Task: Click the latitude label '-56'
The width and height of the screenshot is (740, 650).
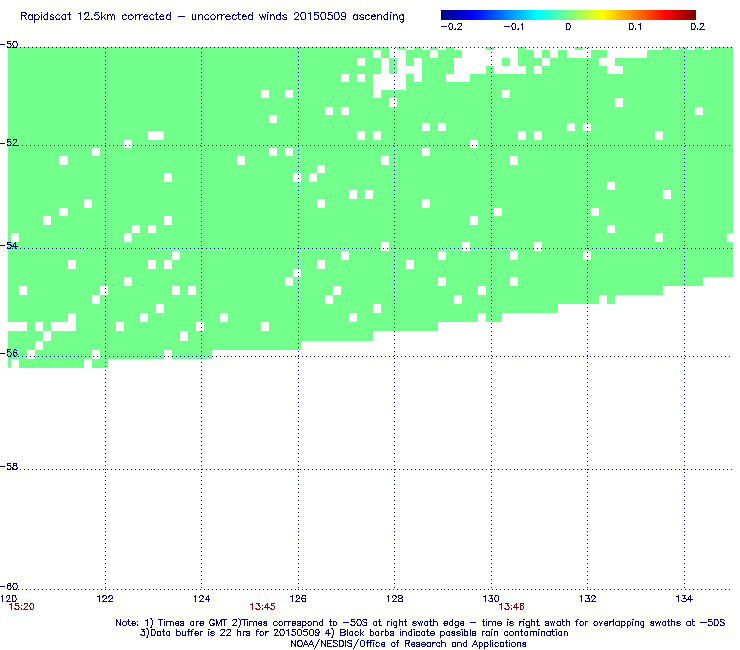Action: (x=9, y=353)
